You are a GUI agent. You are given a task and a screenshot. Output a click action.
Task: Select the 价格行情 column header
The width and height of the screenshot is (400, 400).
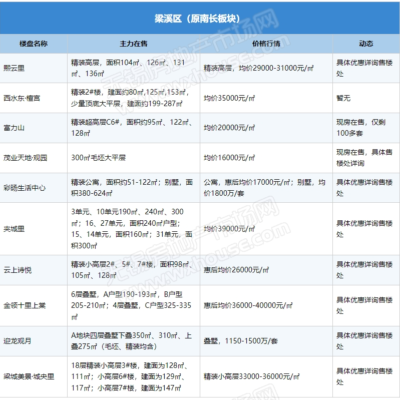[x=266, y=44]
